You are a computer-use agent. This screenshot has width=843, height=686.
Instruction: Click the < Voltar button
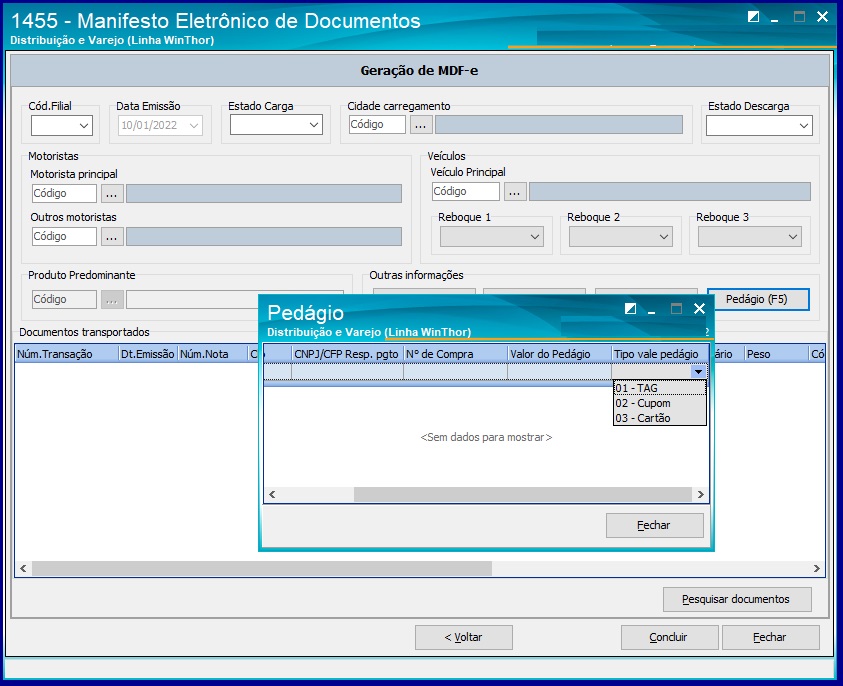point(463,637)
